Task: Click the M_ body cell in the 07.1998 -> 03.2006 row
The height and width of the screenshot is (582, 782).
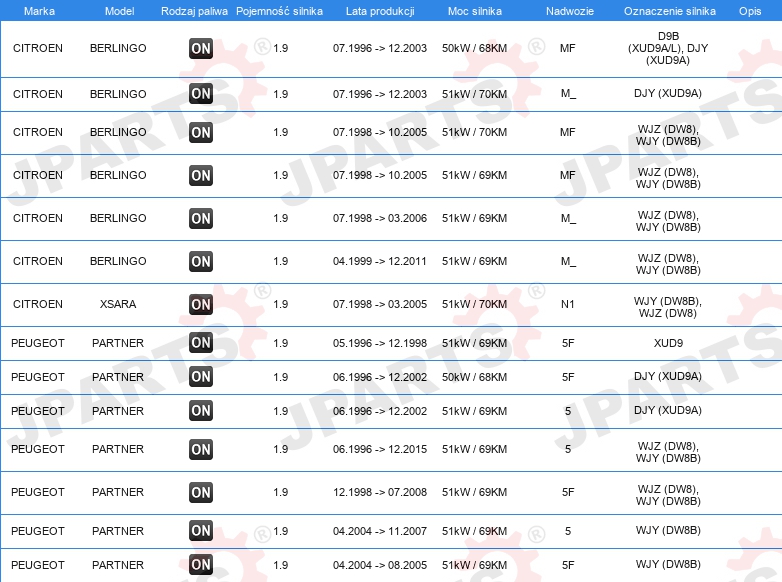Action: (568, 218)
